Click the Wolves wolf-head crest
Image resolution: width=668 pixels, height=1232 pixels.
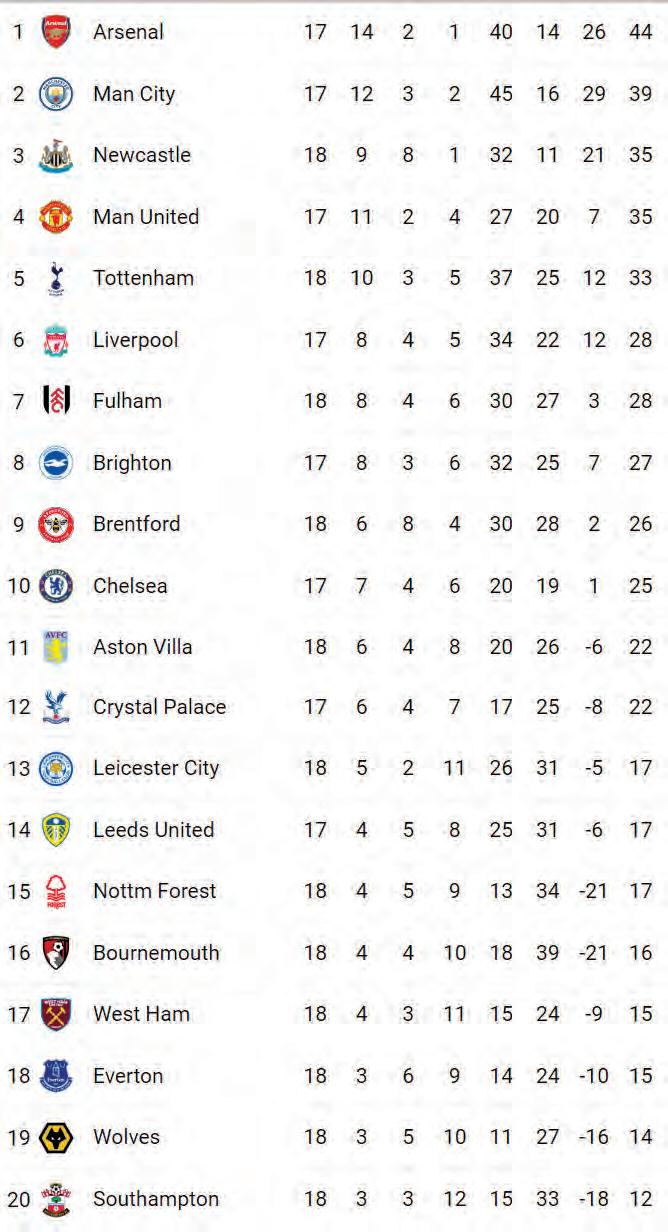tap(56, 1138)
